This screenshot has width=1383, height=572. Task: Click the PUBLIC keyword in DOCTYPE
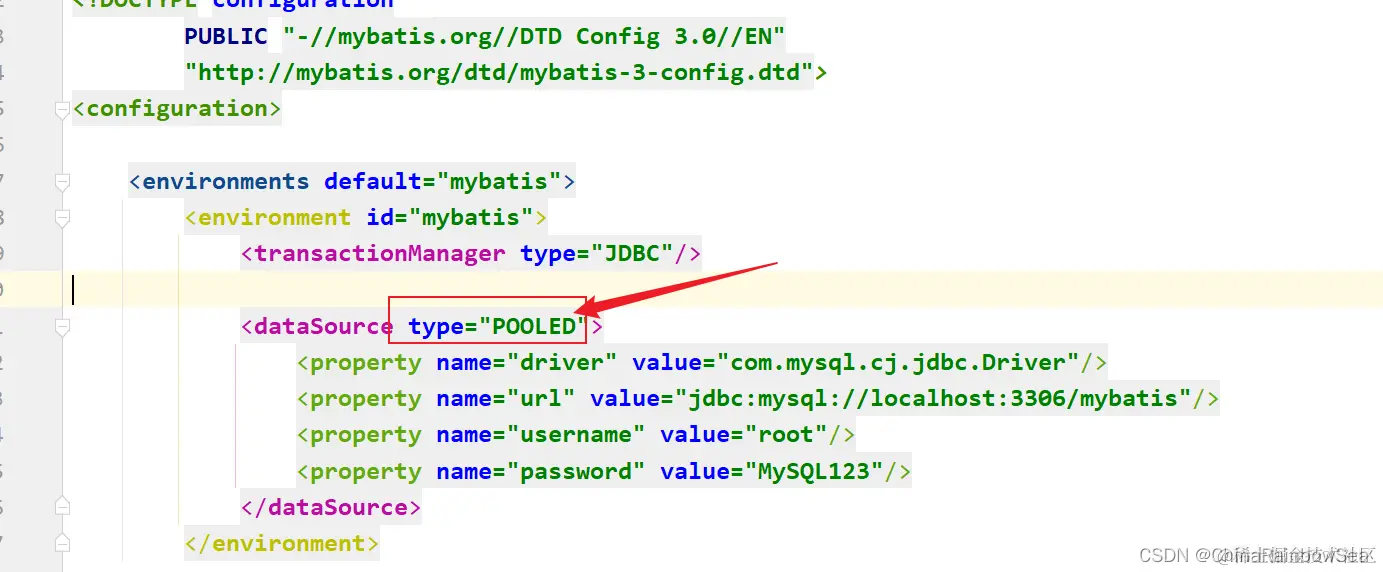pos(226,37)
